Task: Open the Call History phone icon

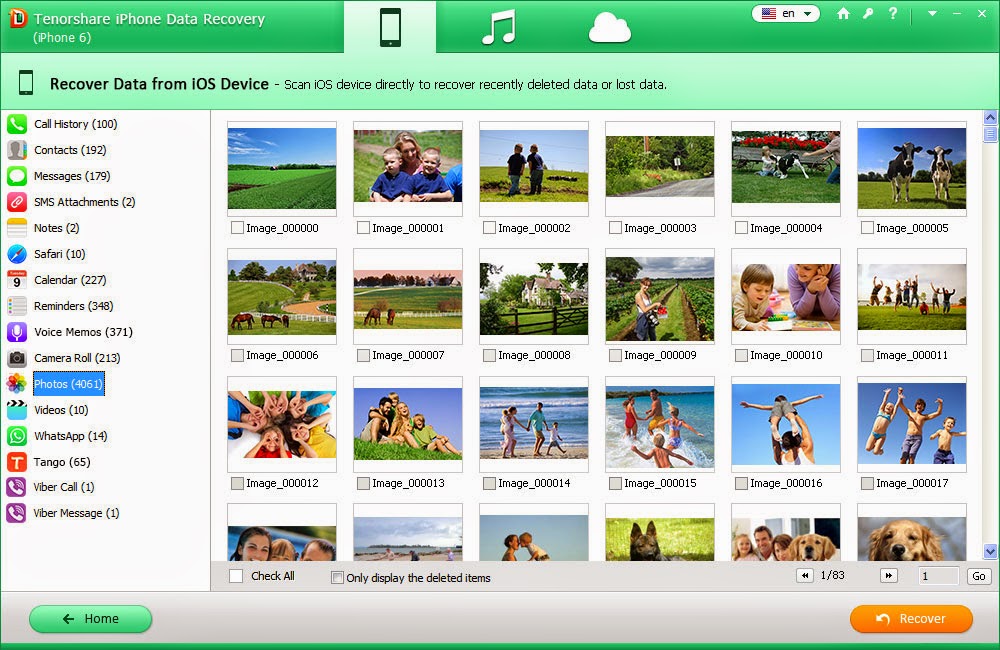Action: (x=17, y=124)
